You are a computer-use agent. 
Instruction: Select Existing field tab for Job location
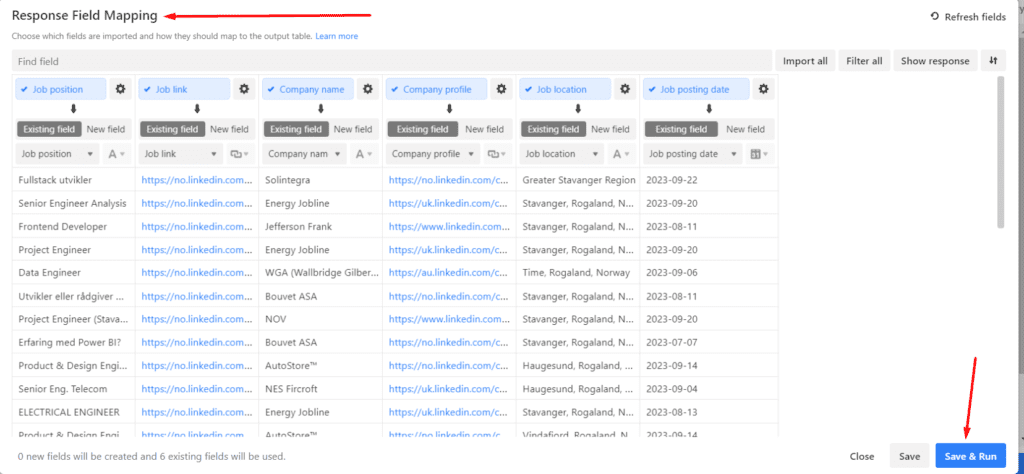(x=555, y=129)
